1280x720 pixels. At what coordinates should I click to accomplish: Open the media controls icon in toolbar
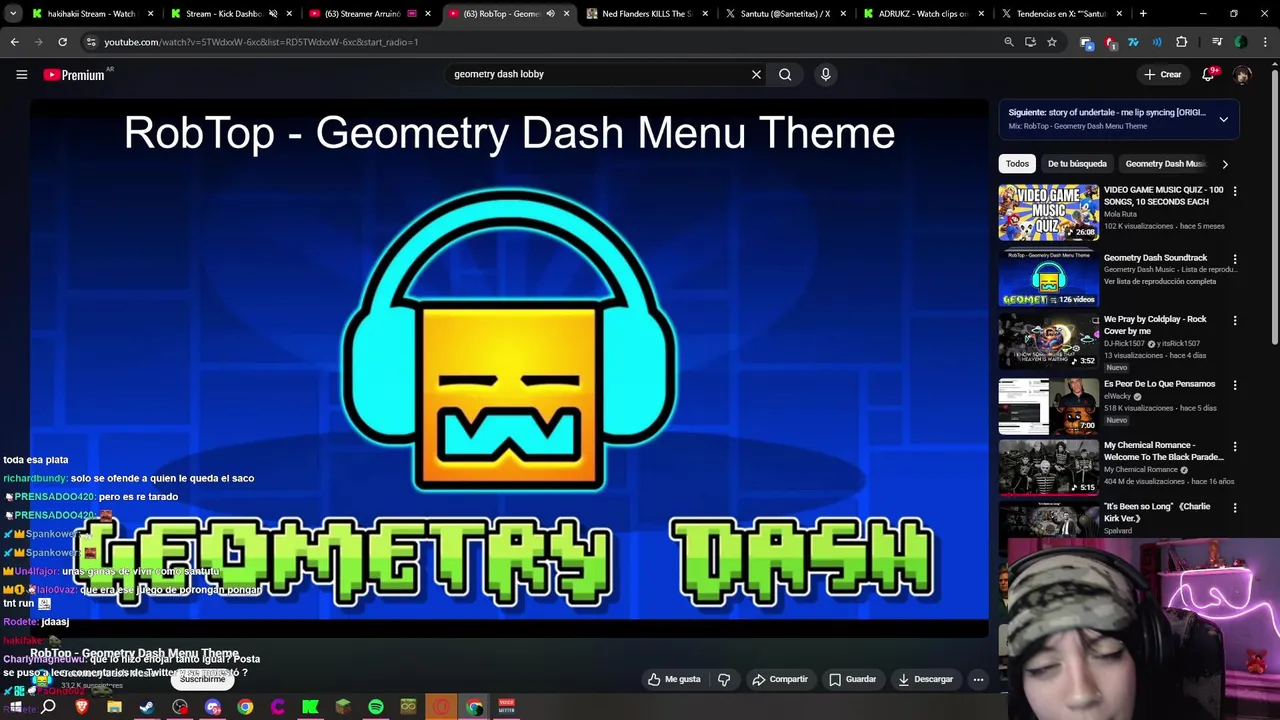click(x=1217, y=42)
